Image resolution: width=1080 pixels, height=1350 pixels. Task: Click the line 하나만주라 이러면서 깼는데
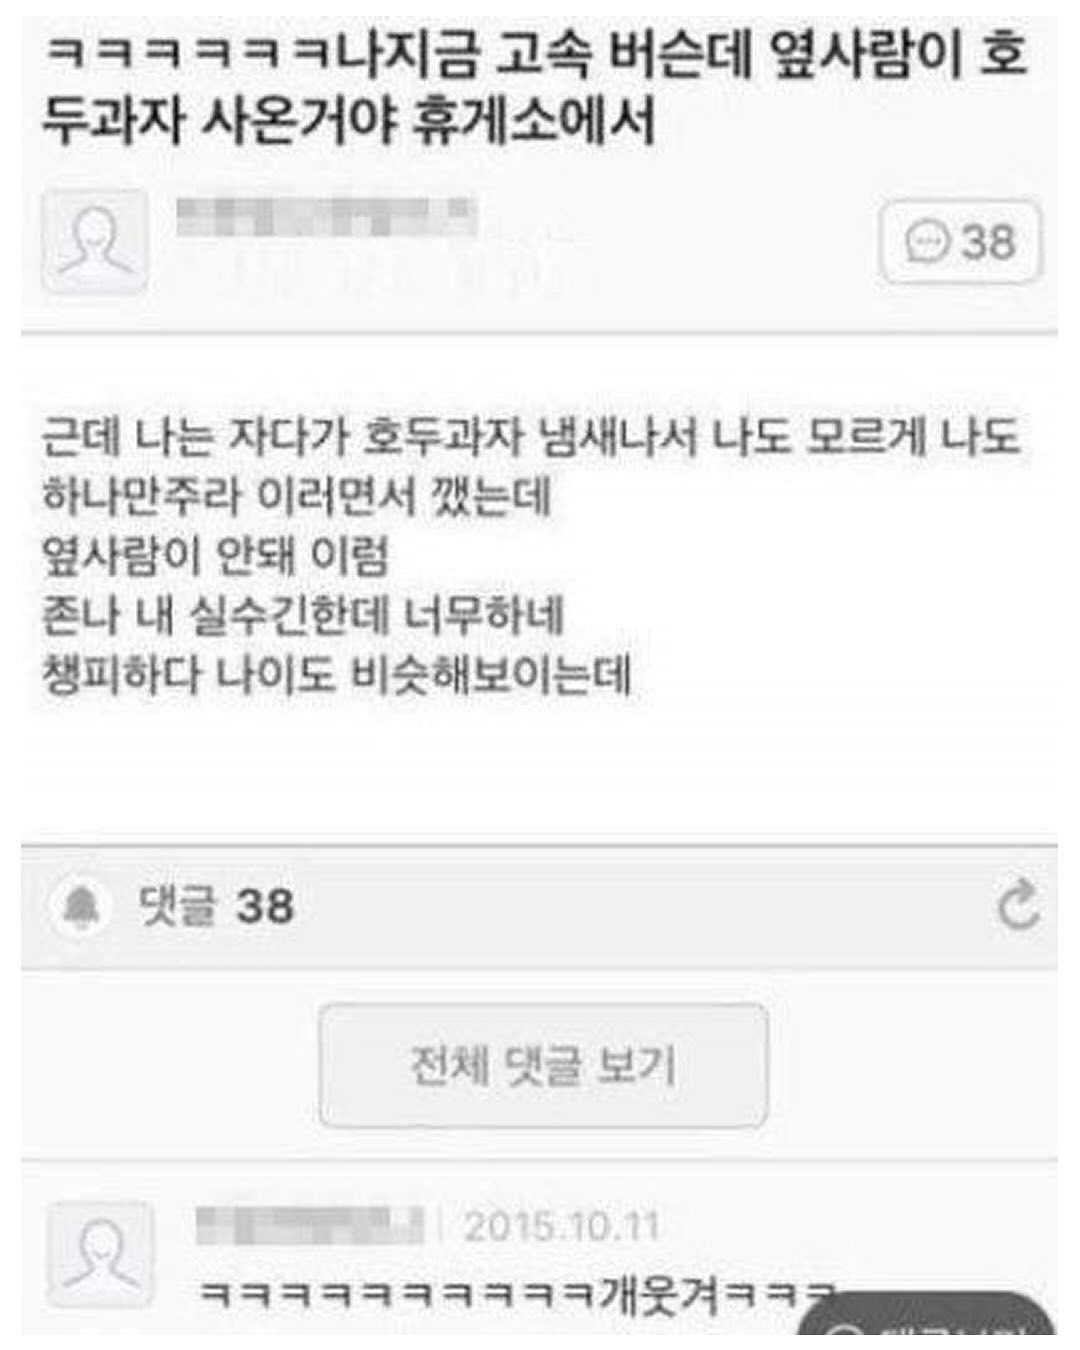(297, 496)
